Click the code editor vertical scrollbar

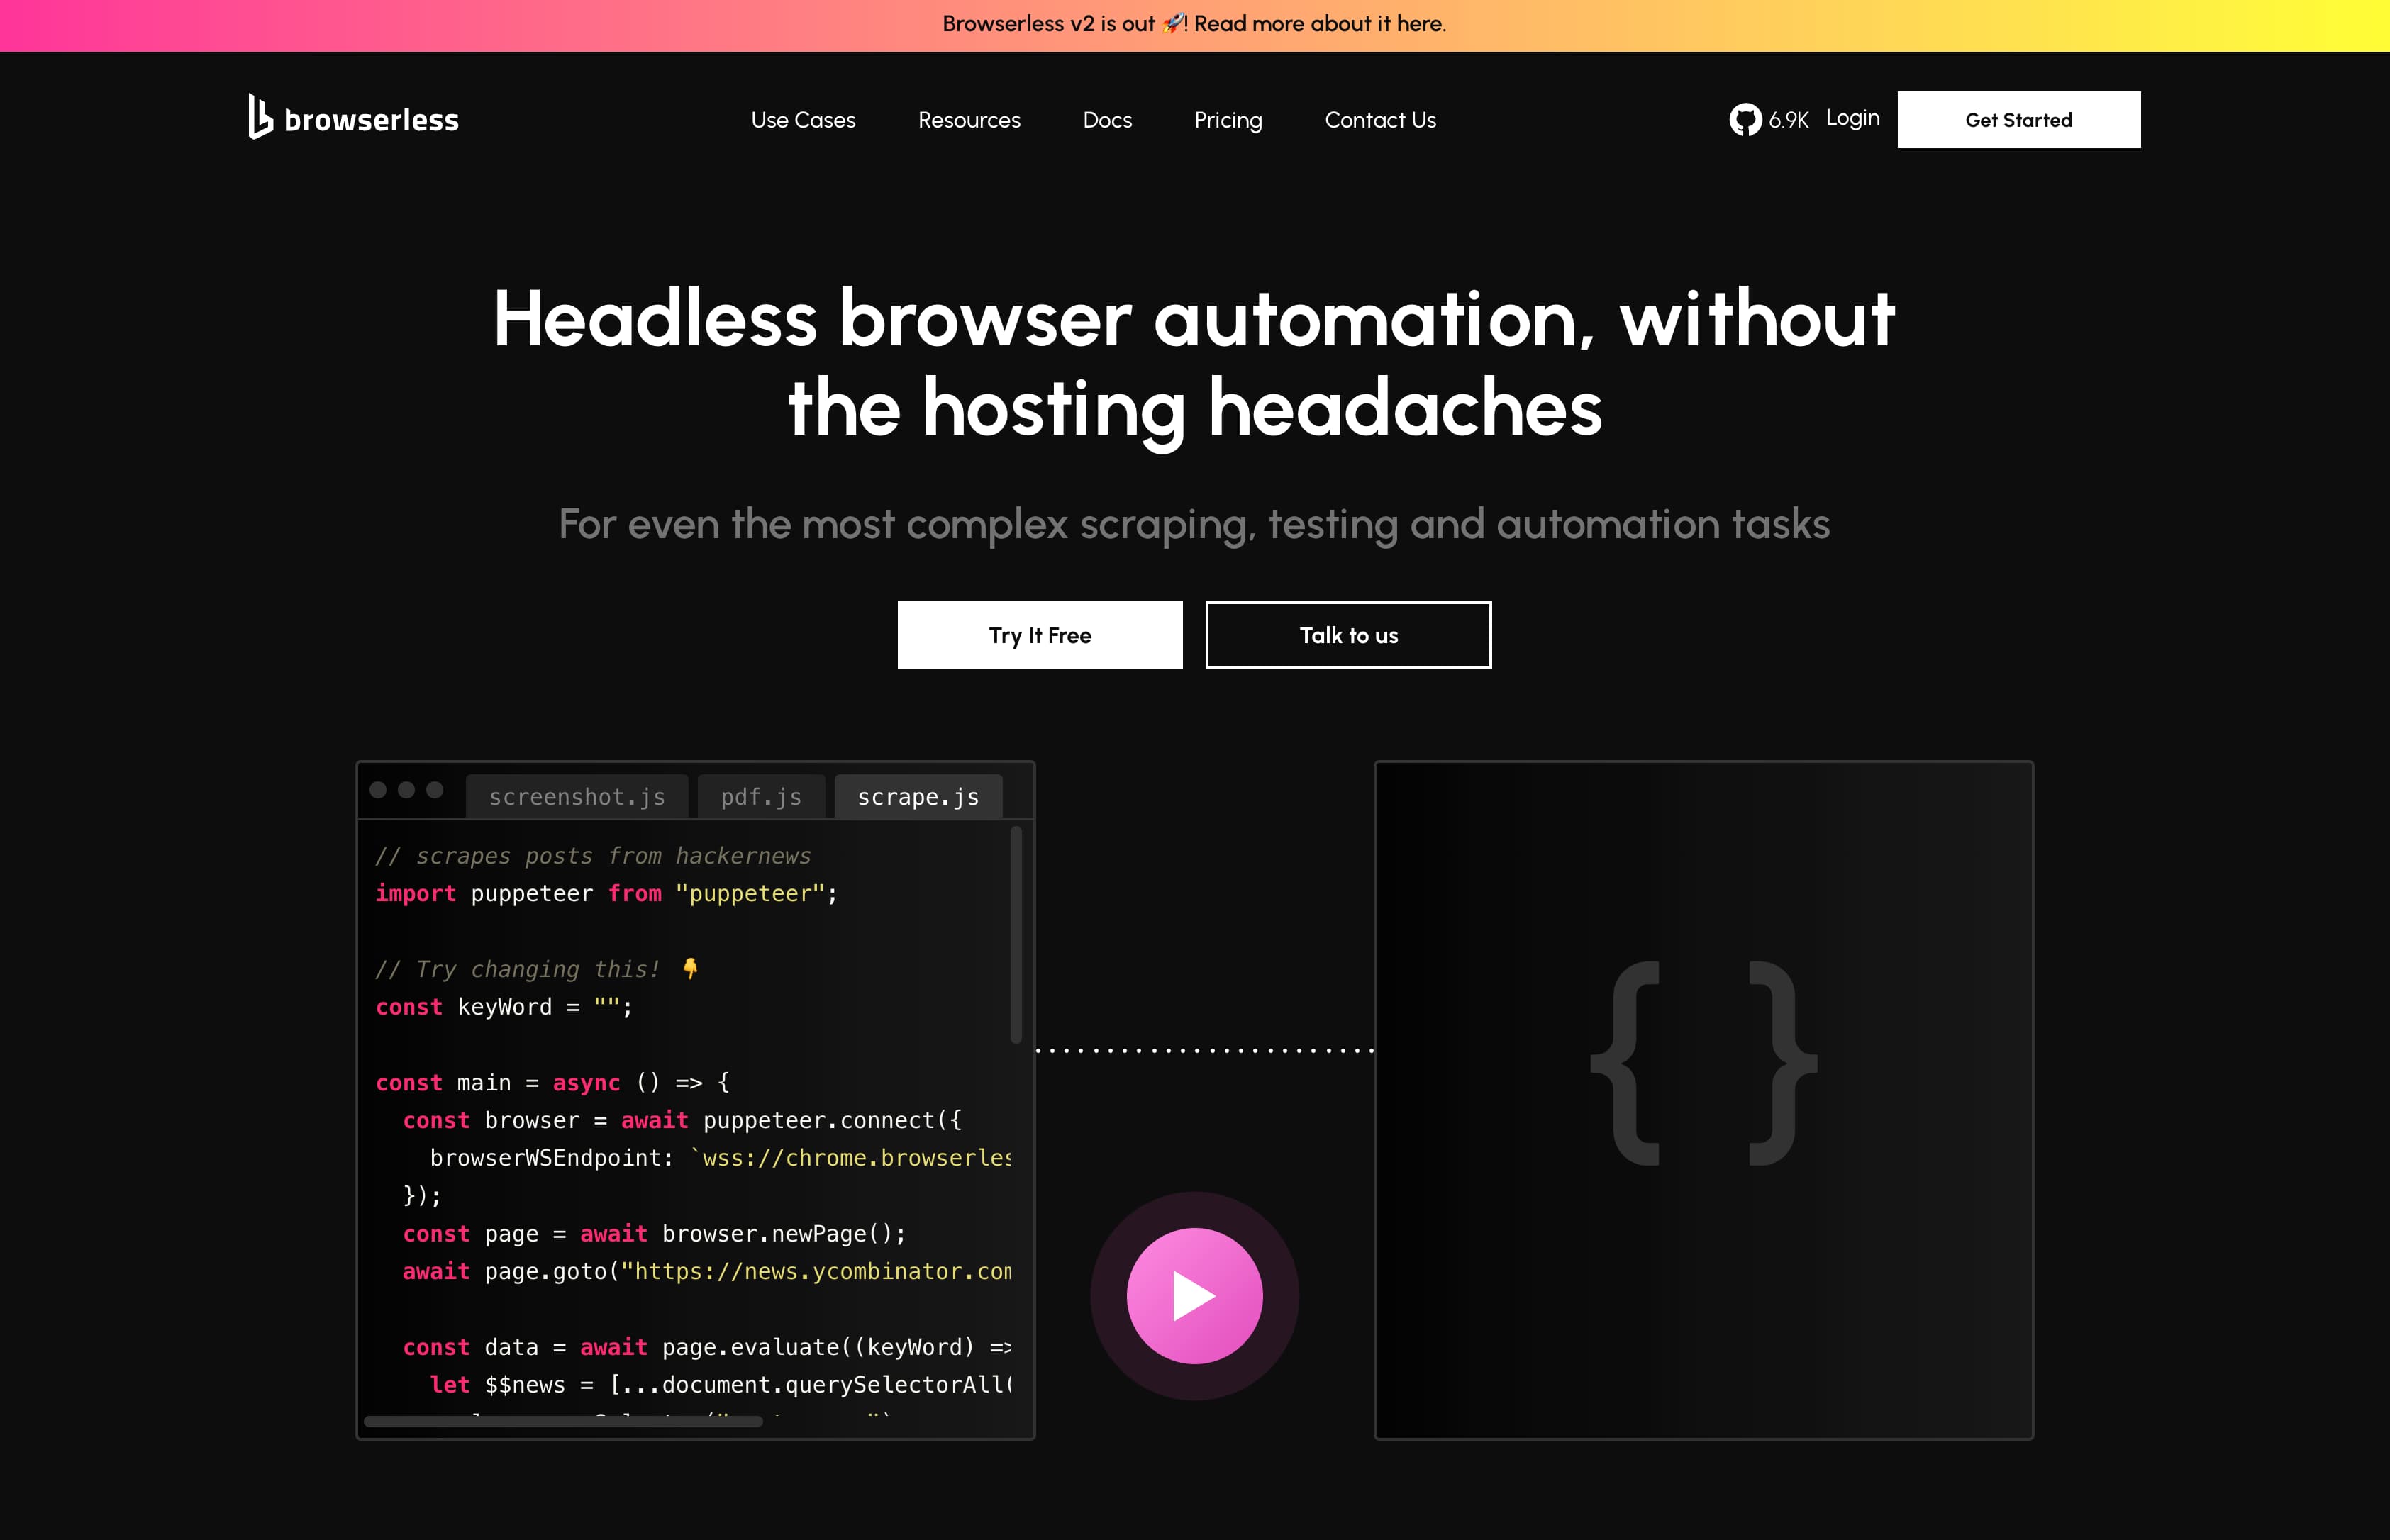tap(1015, 934)
